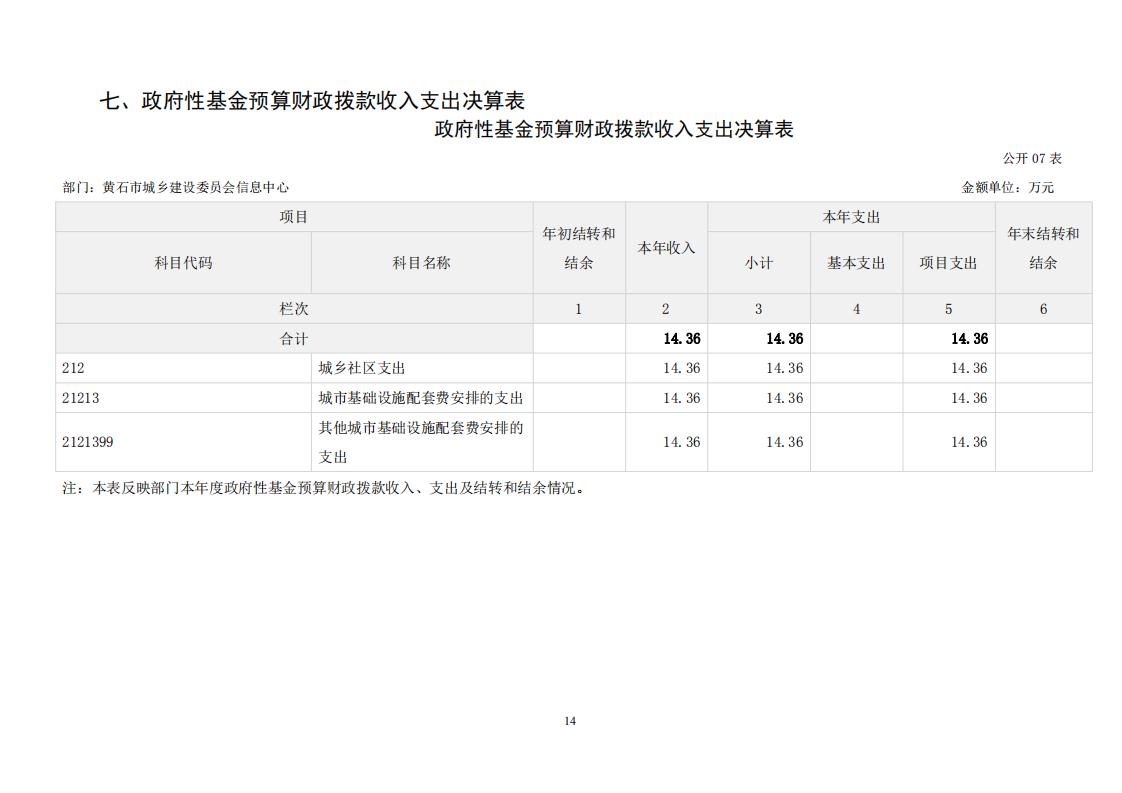Select the 本年收入 column header
1122x793 pixels.
point(666,248)
